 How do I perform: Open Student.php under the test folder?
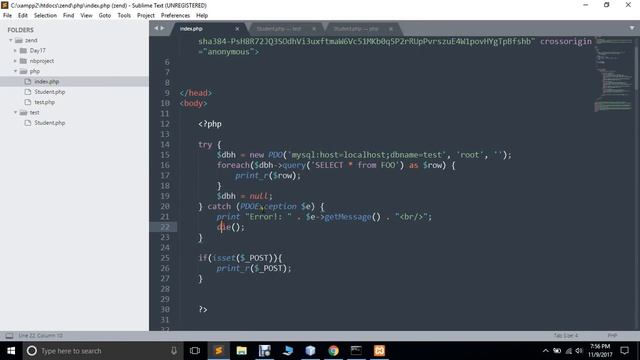(x=50, y=123)
